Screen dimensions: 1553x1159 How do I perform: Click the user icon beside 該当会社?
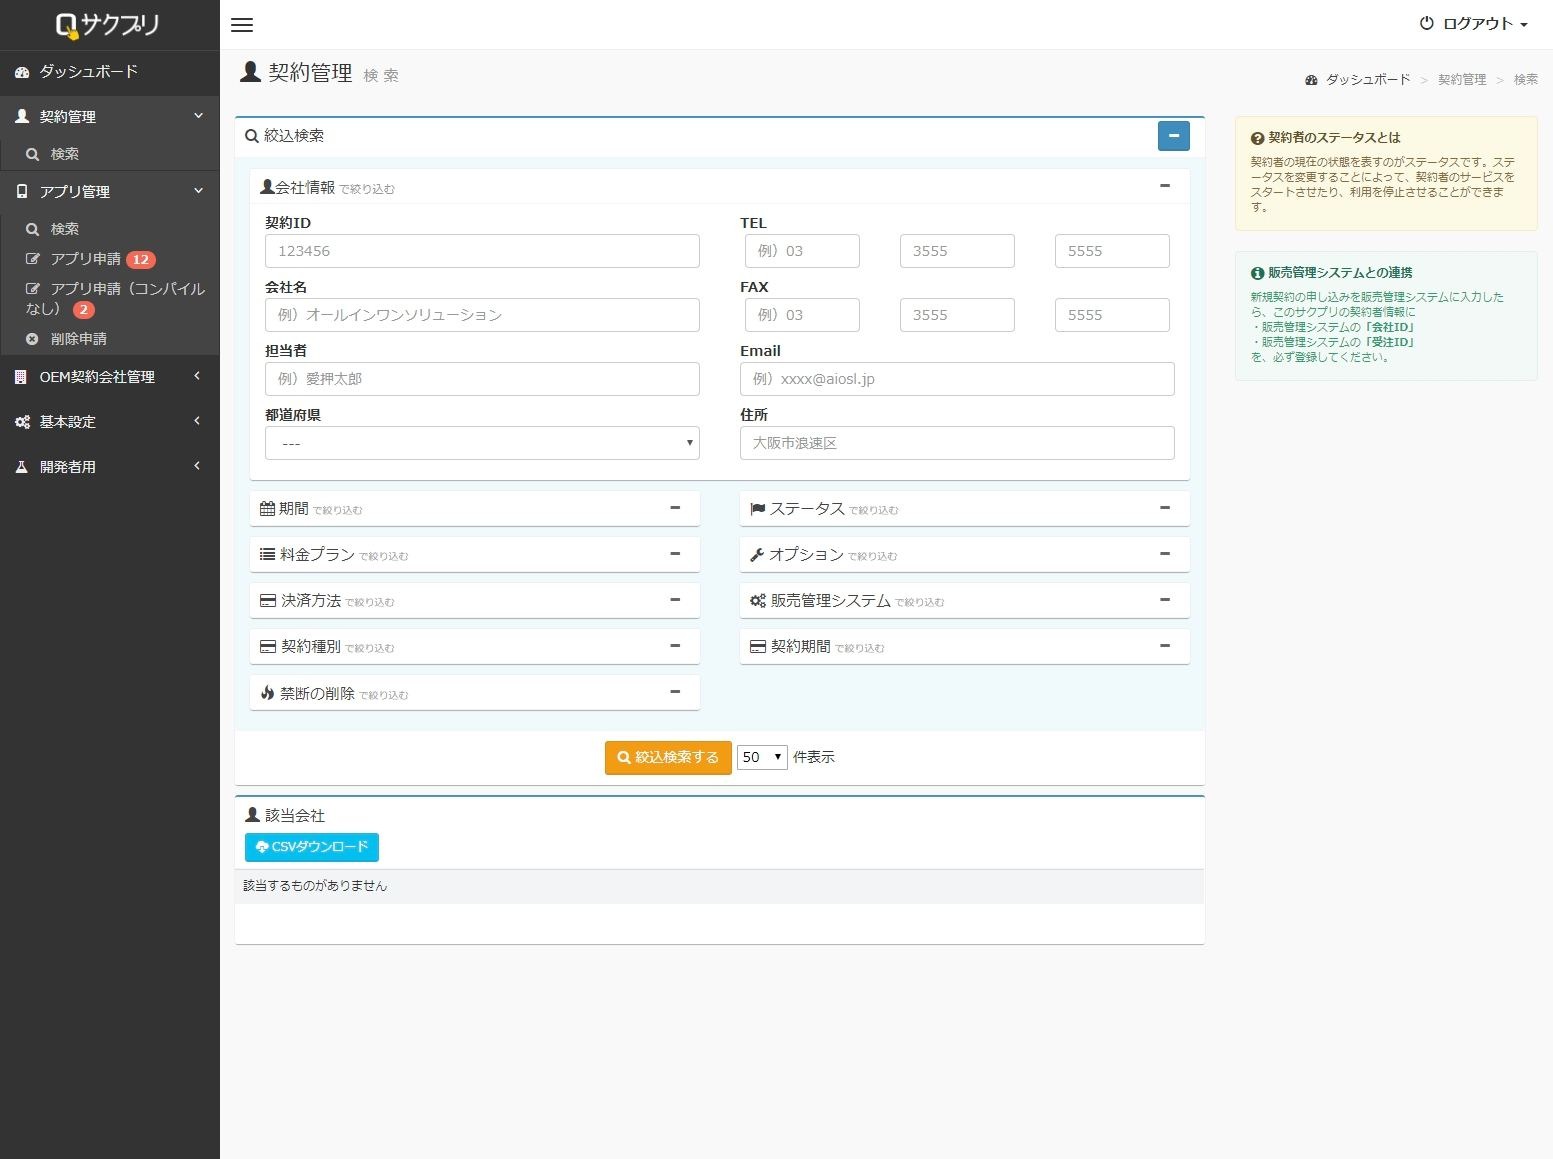(x=252, y=815)
